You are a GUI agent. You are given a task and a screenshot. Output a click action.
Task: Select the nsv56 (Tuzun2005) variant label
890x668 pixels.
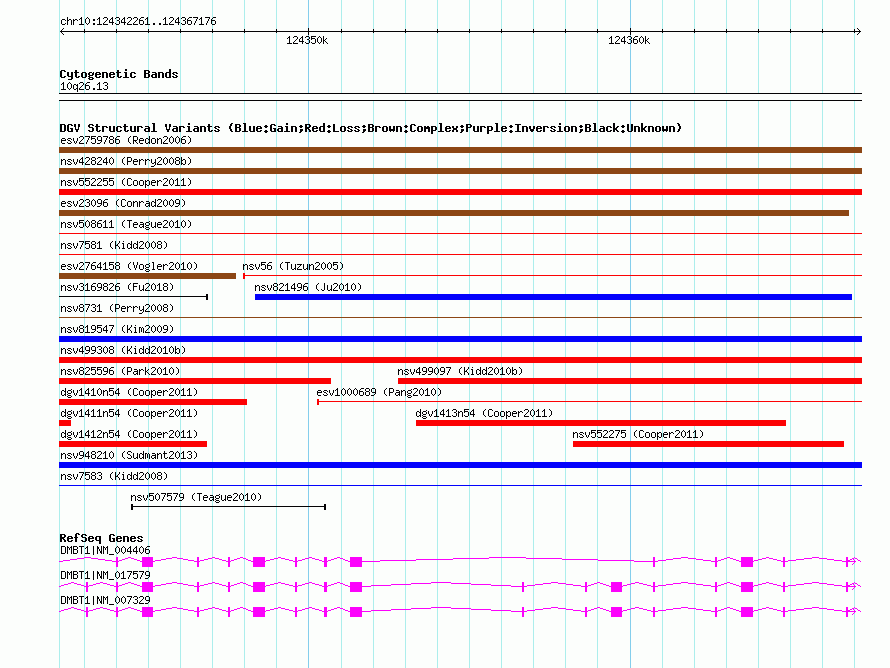[x=293, y=266]
